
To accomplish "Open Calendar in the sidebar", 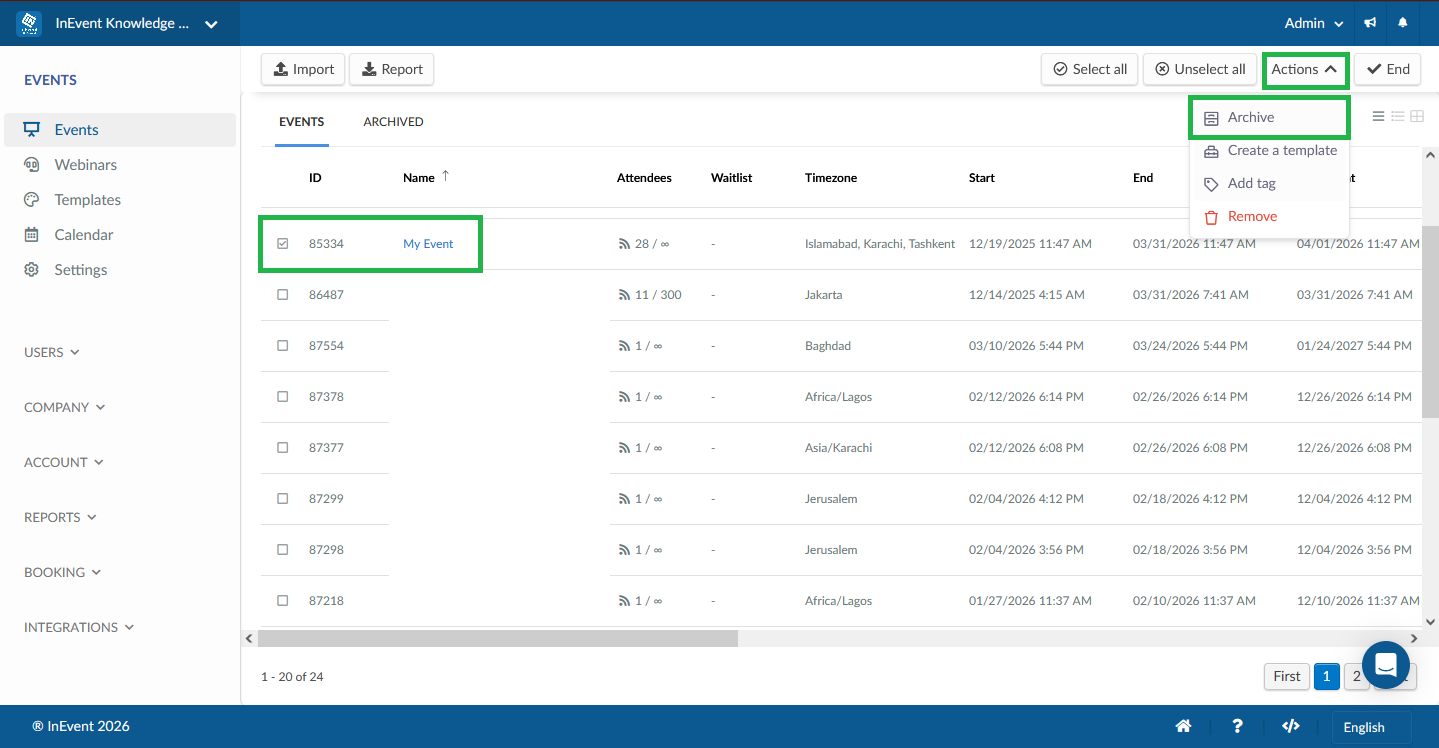I will click(x=120, y=235).
